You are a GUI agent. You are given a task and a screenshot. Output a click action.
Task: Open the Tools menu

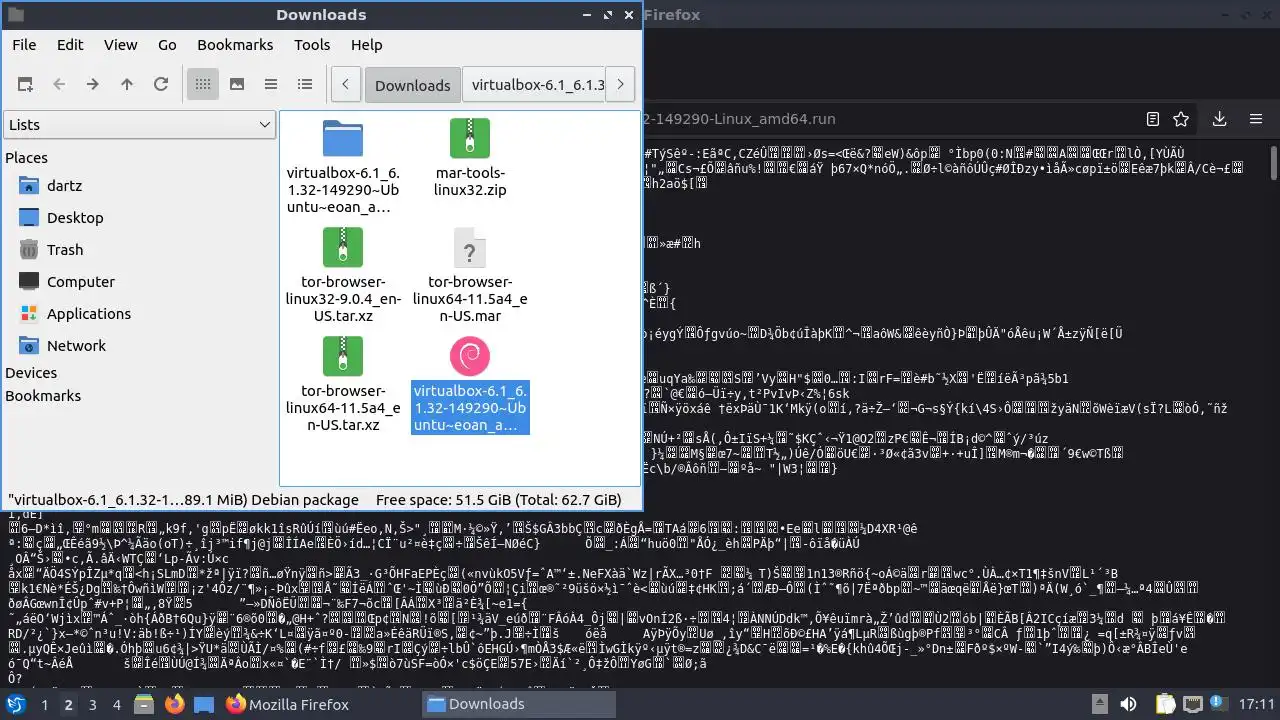312,45
